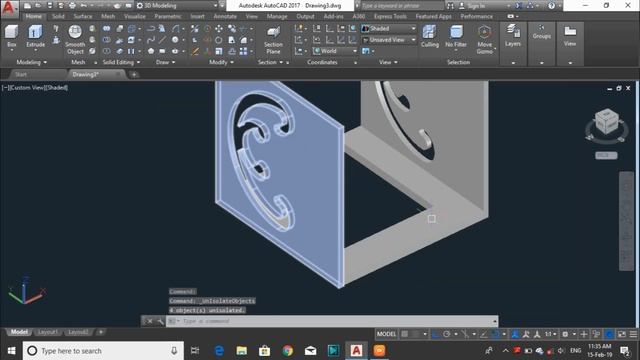640x360 pixels.
Task: Click the search binoculars icon
Action: pos(450,6)
